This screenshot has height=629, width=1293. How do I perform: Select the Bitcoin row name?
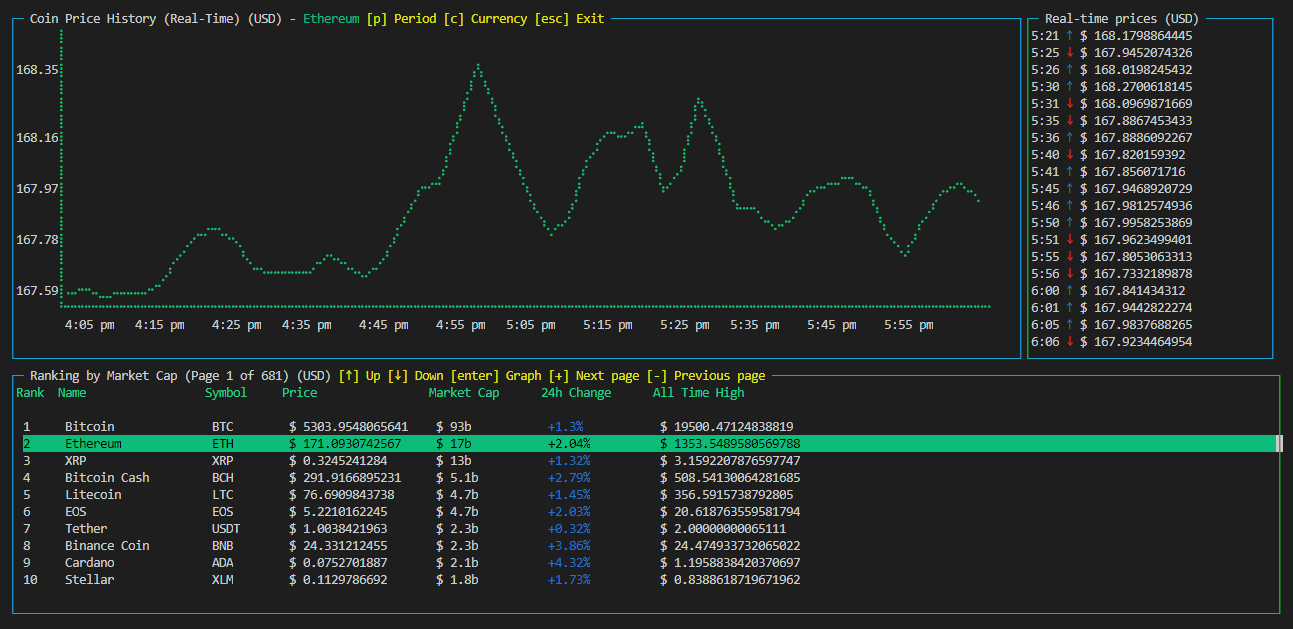click(90, 427)
